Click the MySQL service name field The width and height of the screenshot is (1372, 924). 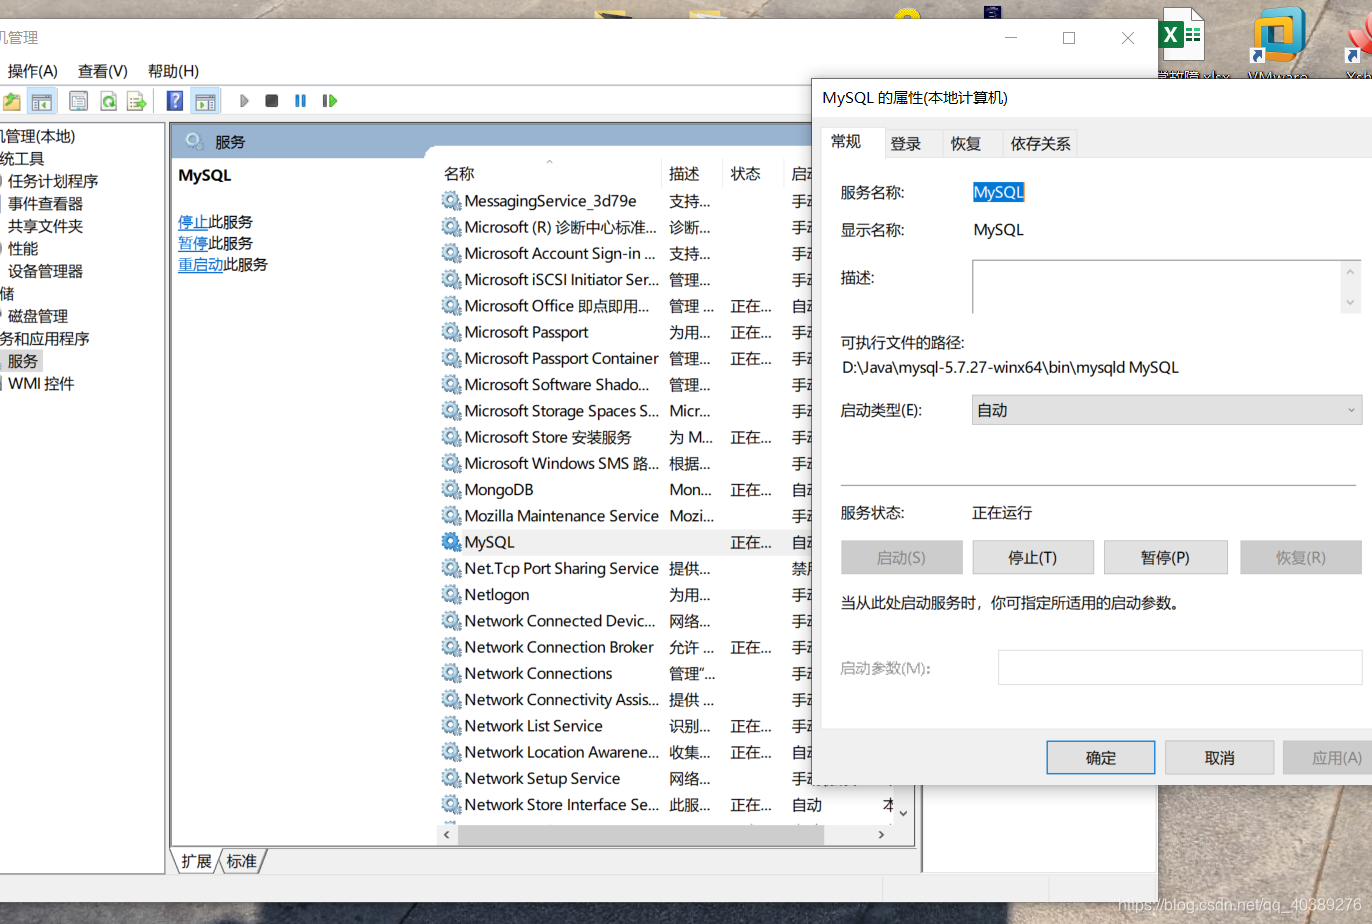point(999,192)
